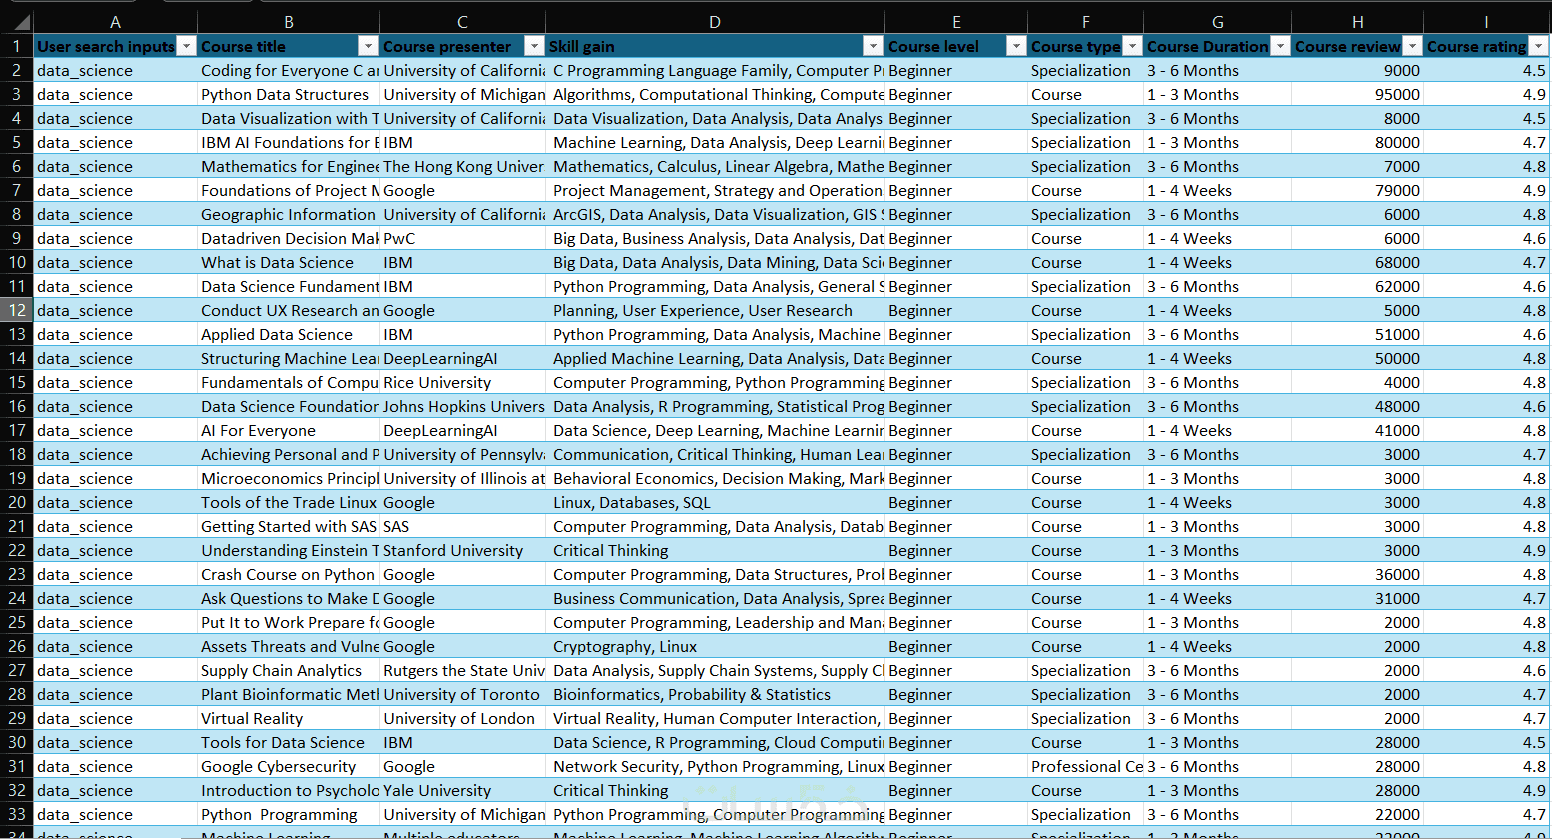This screenshot has width=1552, height=839.
Task: Click cell 'Yale University'
Action: pyautogui.click(x=462, y=790)
